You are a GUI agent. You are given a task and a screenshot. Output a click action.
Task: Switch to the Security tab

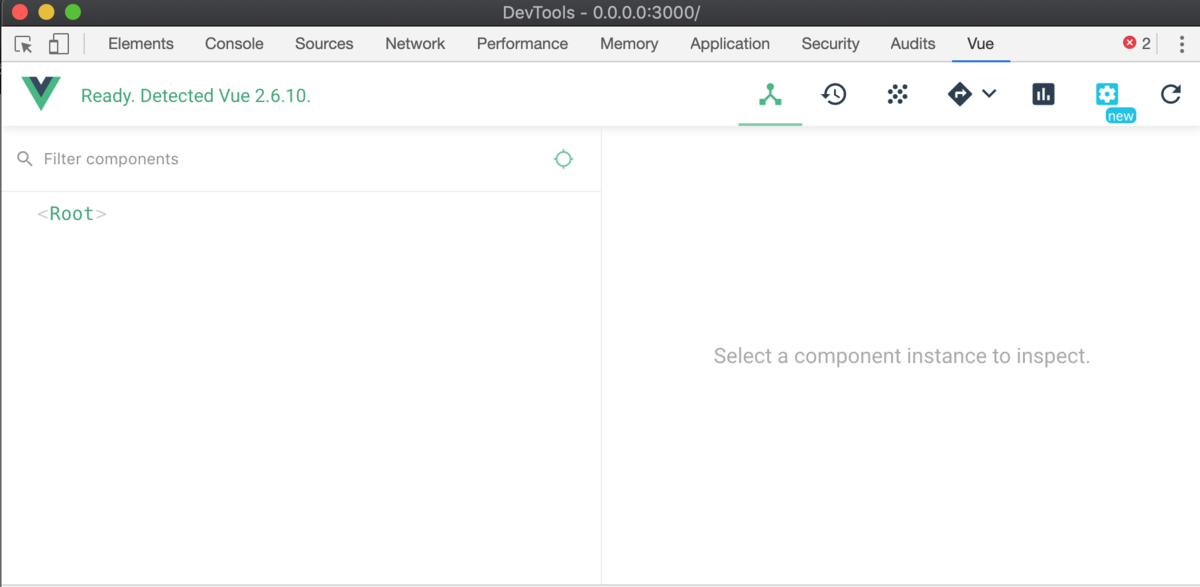(830, 44)
